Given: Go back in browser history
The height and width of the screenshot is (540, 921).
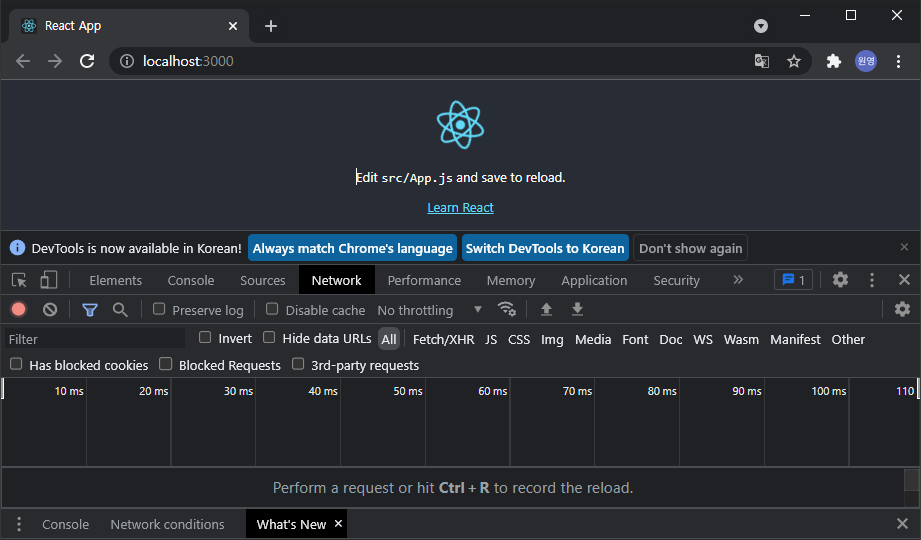Looking at the screenshot, I should click(x=23, y=61).
